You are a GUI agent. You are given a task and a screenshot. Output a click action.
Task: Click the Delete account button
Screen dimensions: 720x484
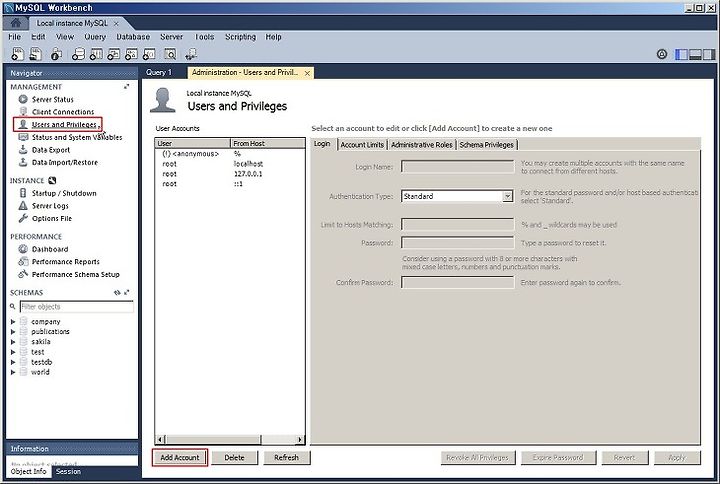[x=234, y=457]
